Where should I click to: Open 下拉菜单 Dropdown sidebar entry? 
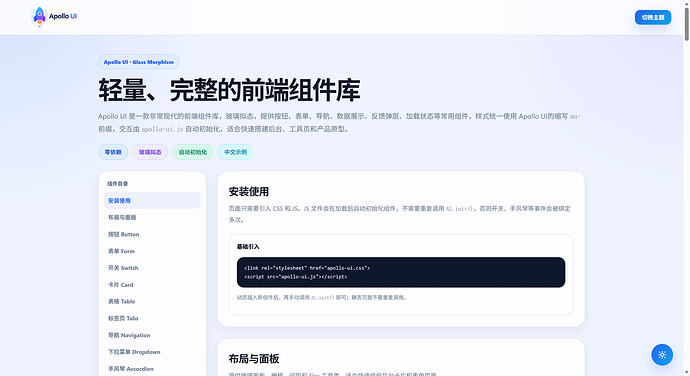[x=152, y=352]
